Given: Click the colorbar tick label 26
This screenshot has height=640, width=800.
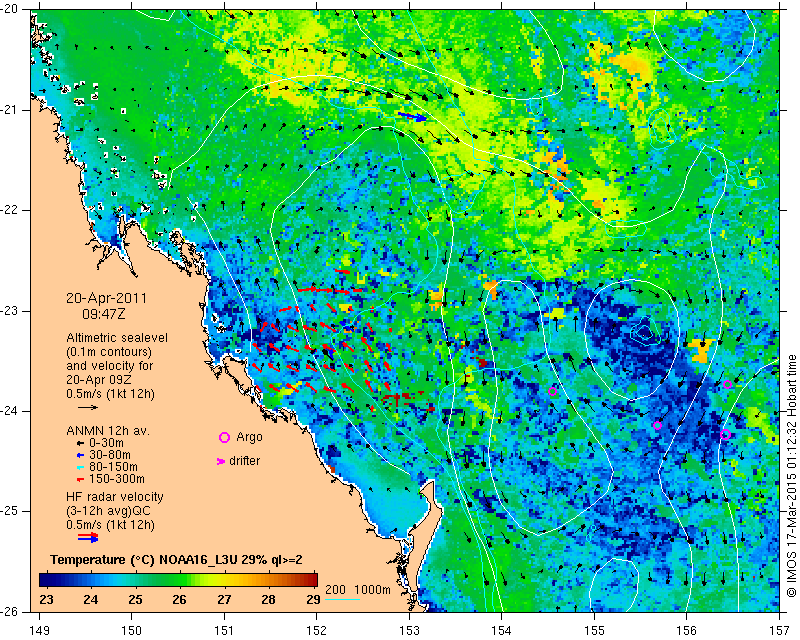Looking at the screenshot, I should pos(179,599).
